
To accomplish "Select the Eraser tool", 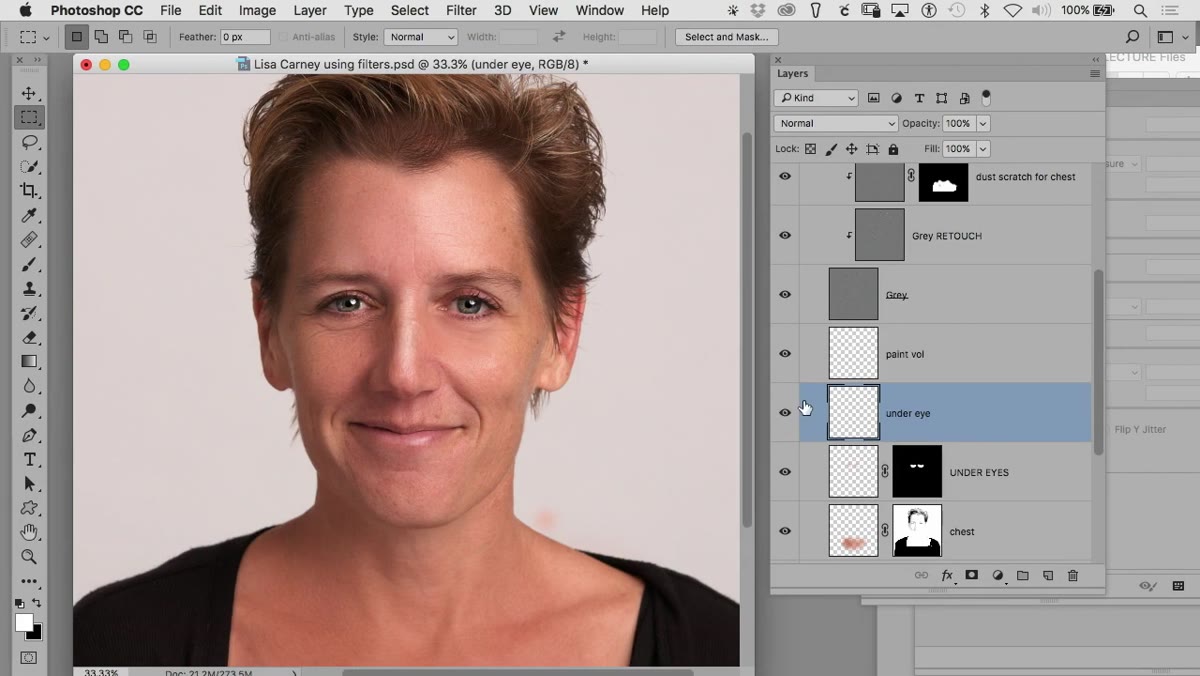I will (29, 338).
